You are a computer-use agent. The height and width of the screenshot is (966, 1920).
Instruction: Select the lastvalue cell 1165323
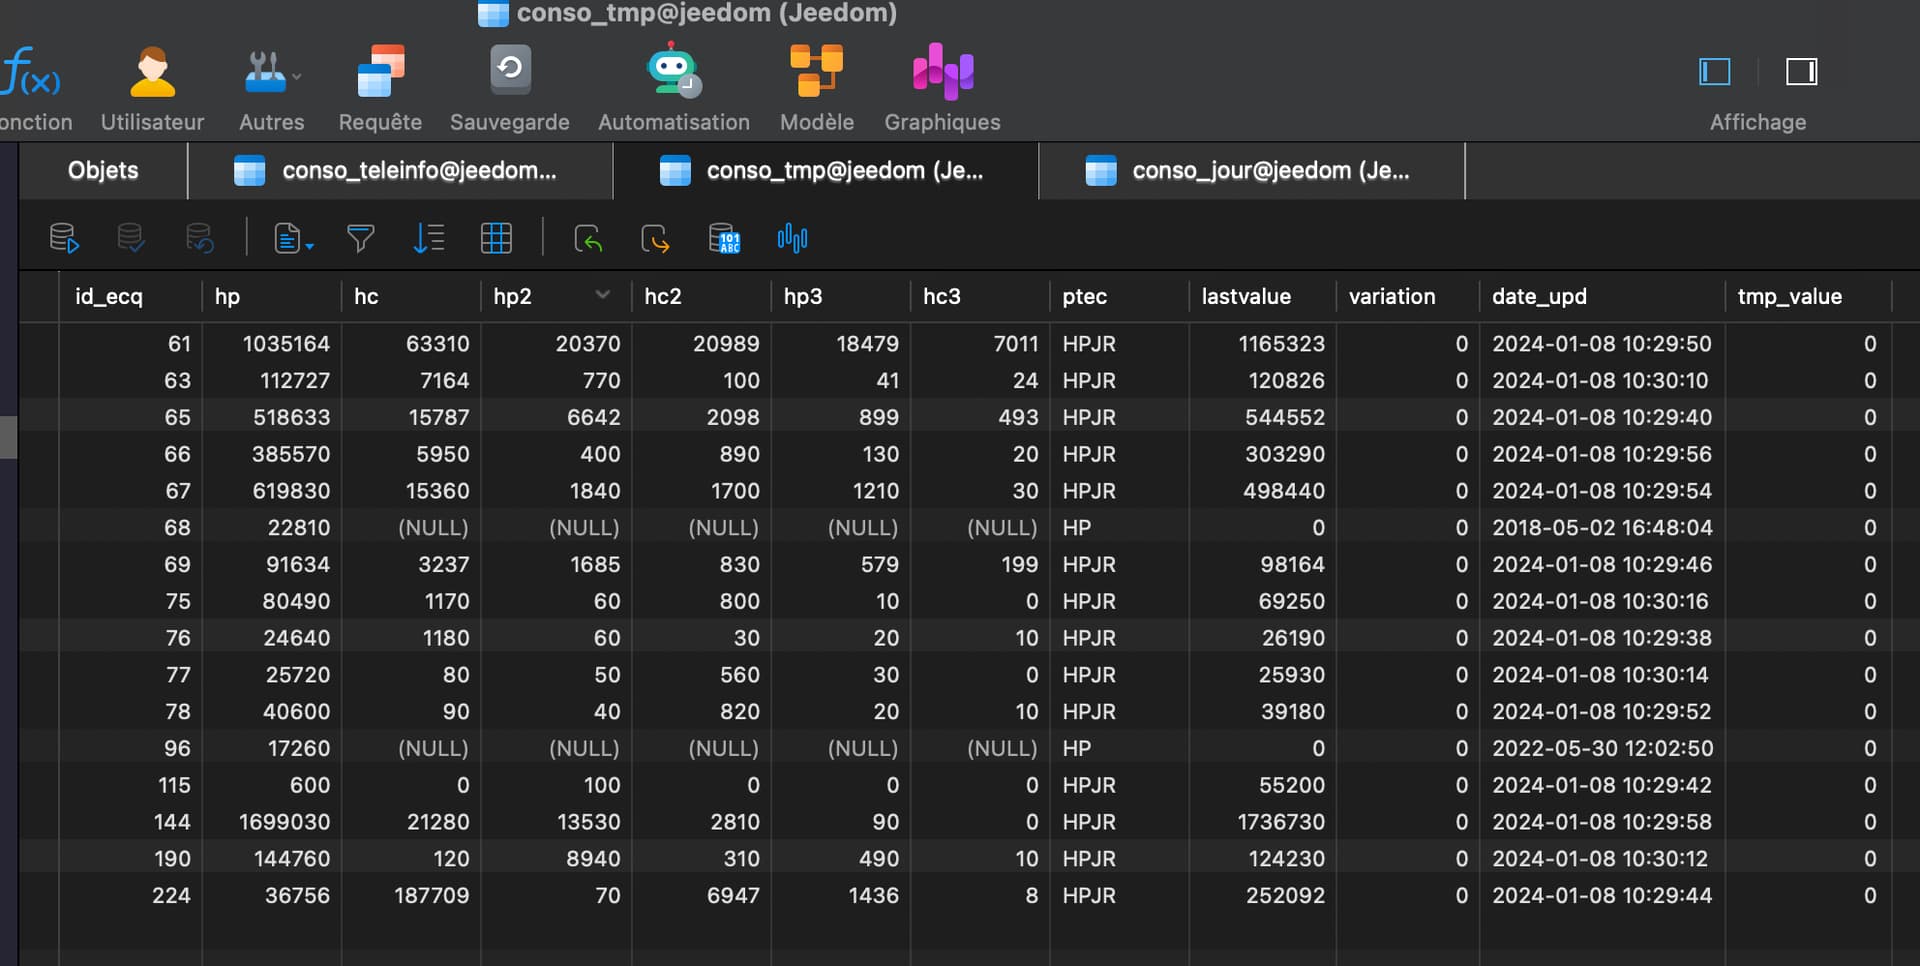1262,344
